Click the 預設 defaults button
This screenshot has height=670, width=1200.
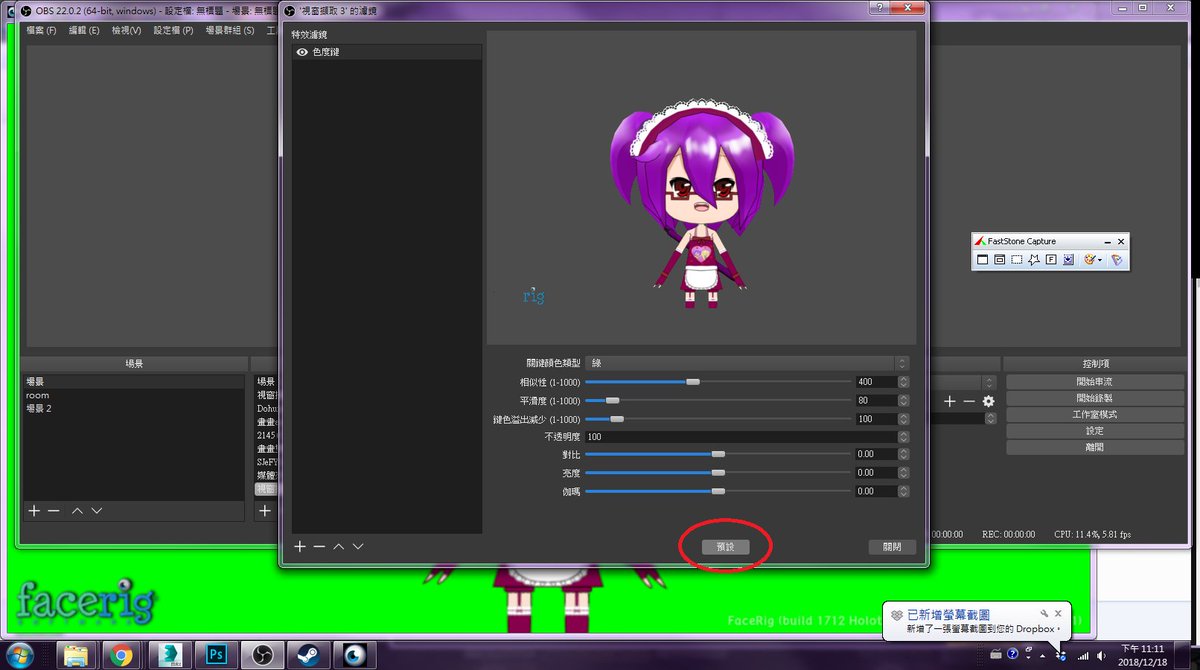(x=725, y=547)
